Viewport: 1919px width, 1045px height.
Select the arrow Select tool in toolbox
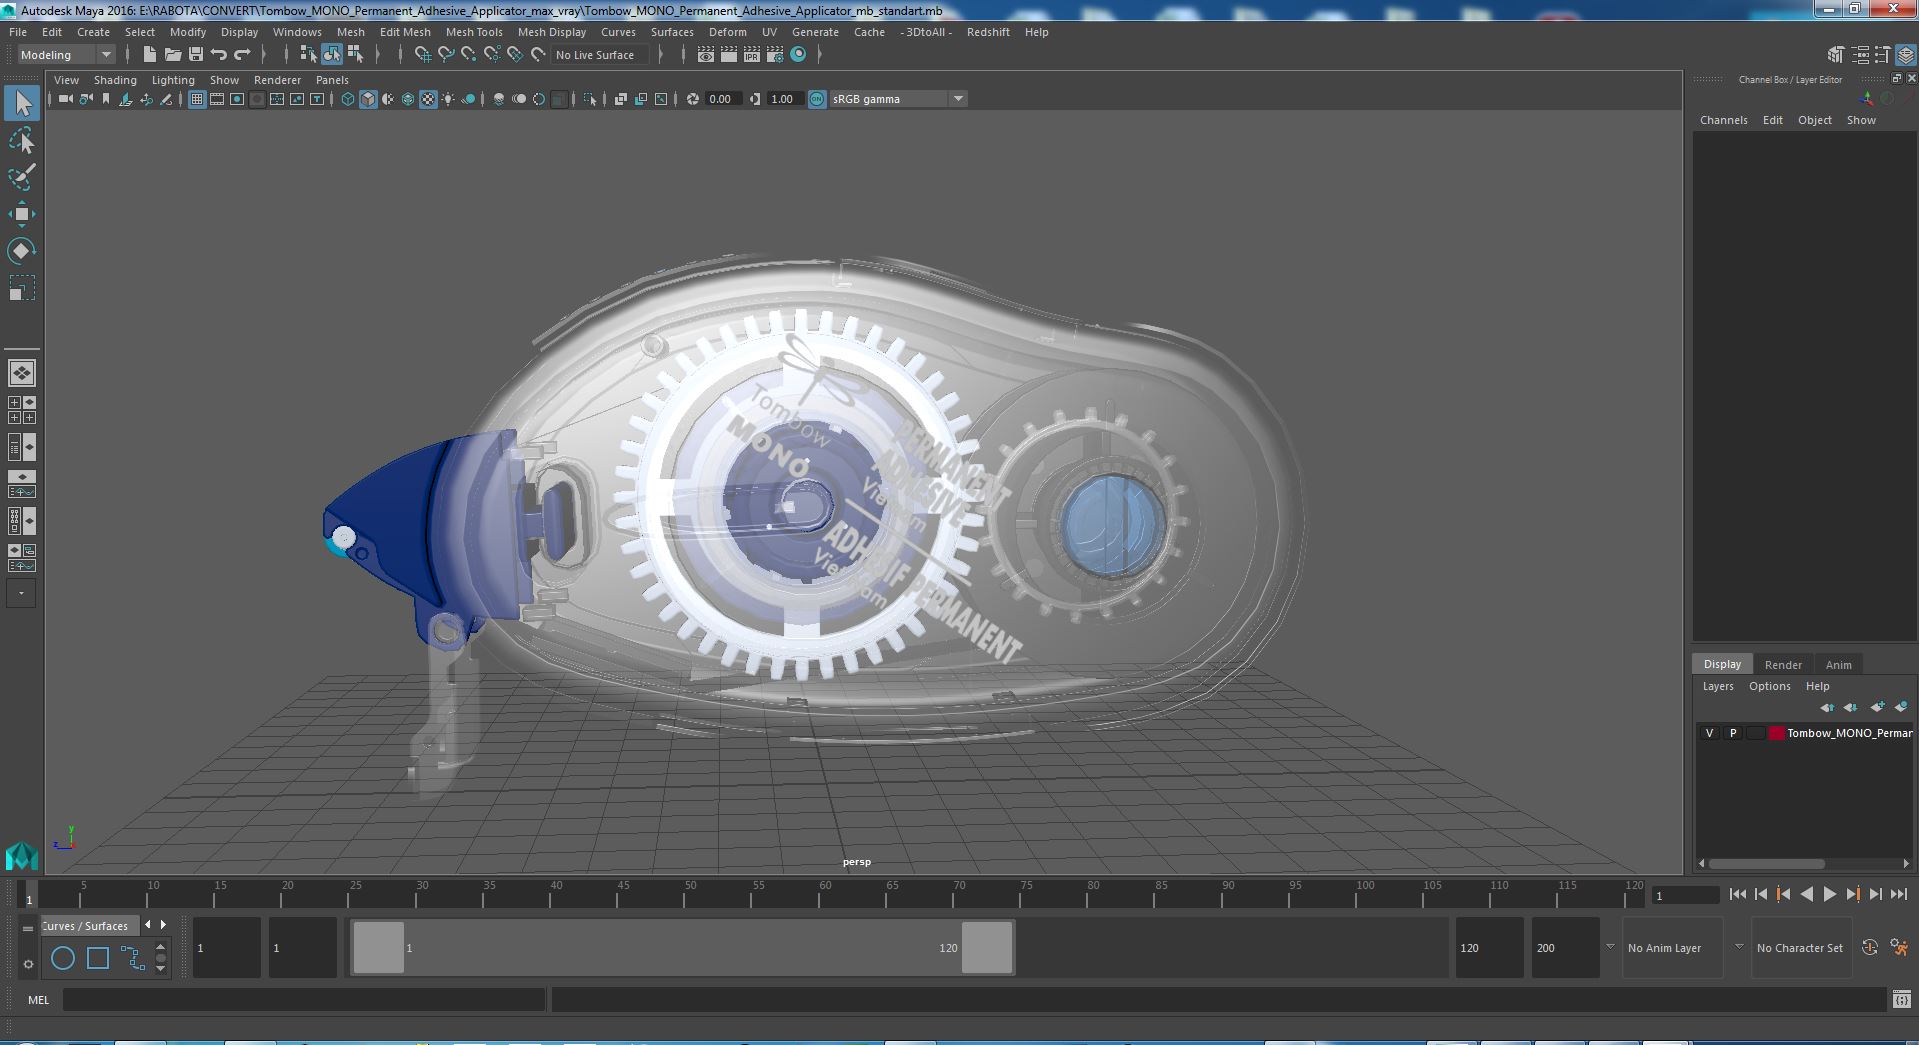click(x=22, y=103)
